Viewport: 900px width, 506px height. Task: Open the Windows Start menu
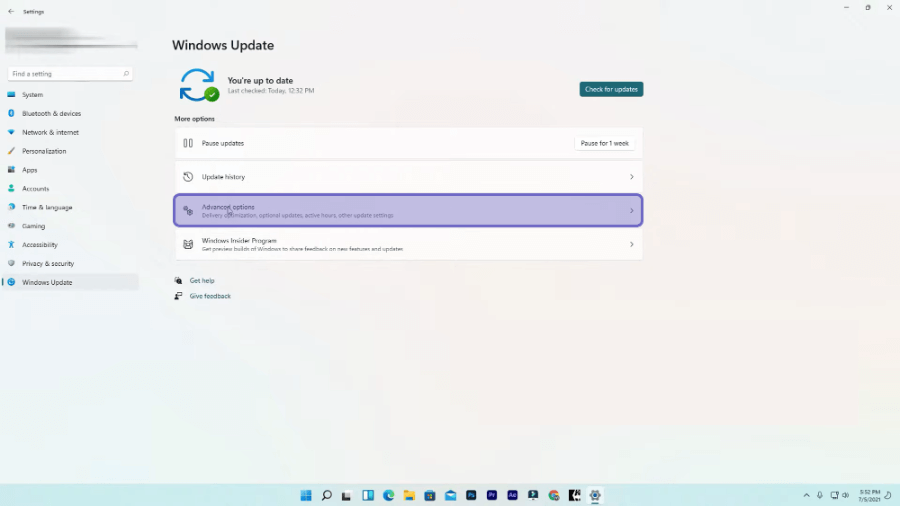pyautogui.click(x=306, y=496)
